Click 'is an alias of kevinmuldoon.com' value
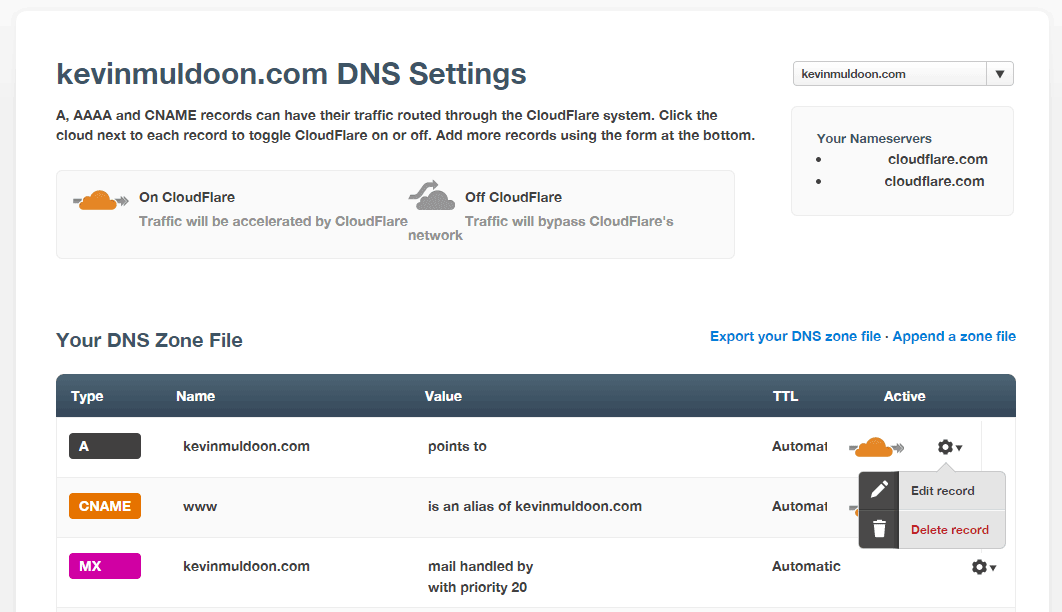The image size is (1062, 612). tap(535, 506)
